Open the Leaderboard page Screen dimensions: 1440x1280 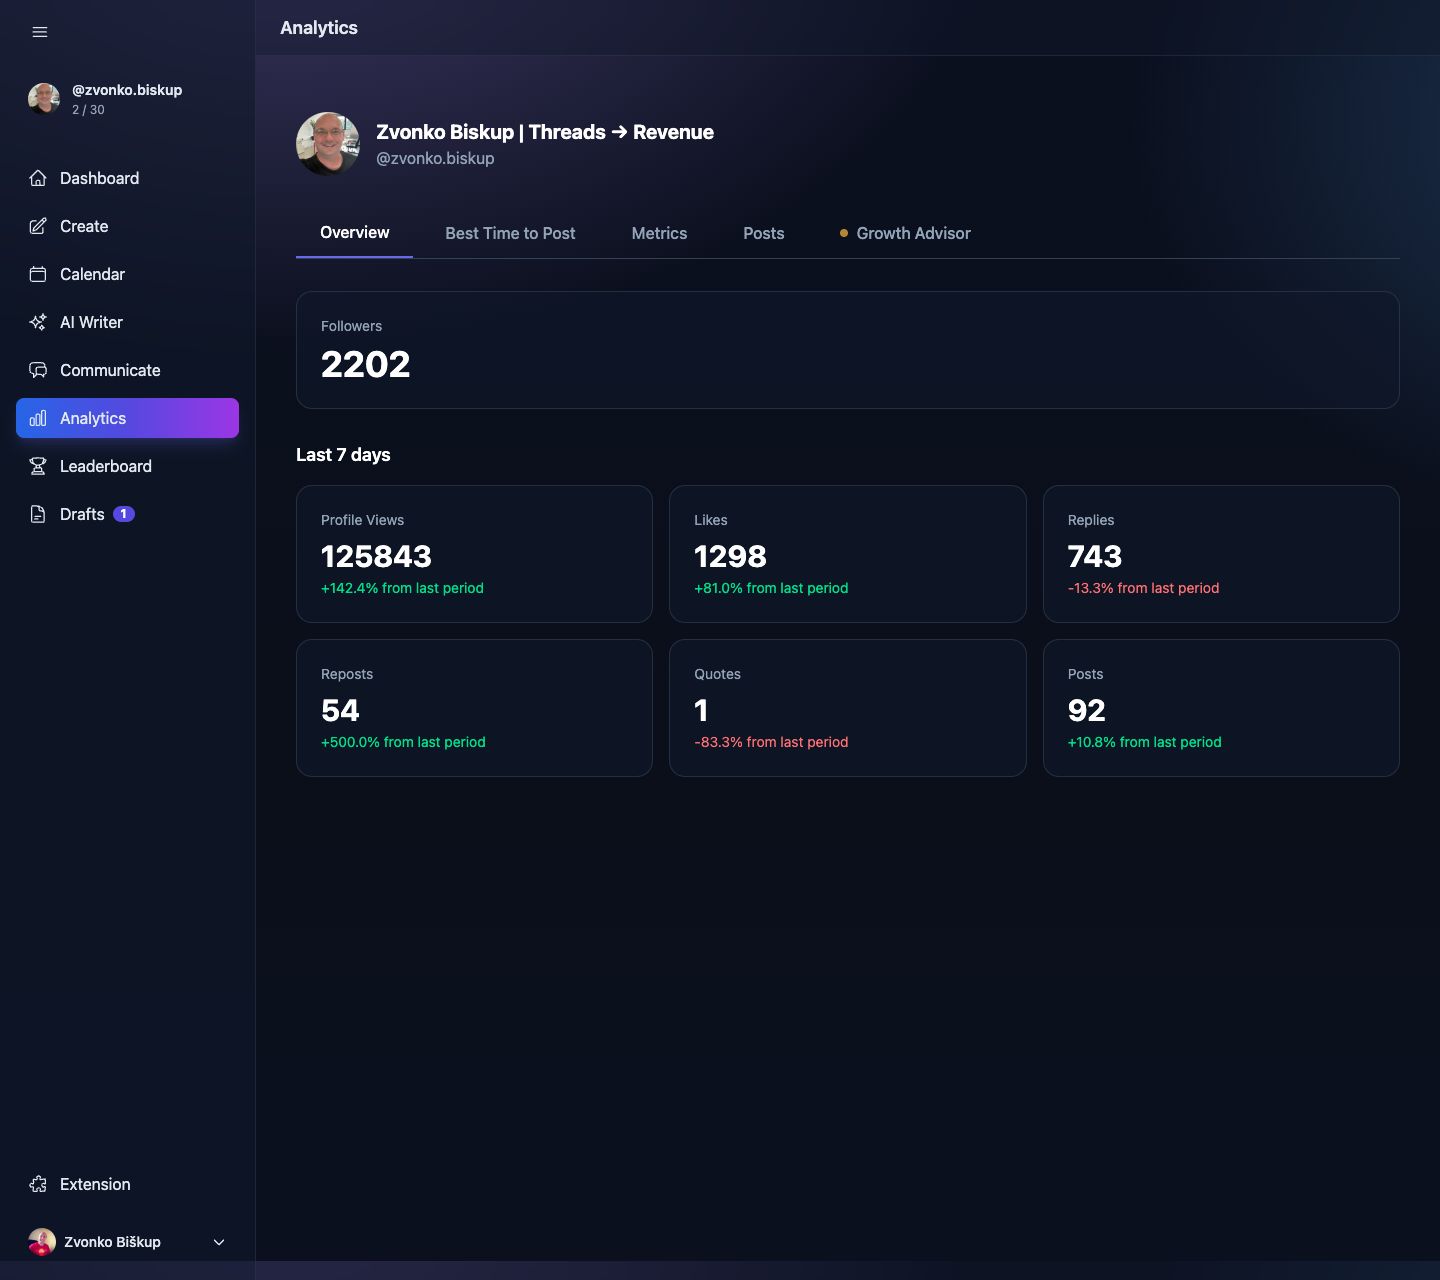coord(127,466)
